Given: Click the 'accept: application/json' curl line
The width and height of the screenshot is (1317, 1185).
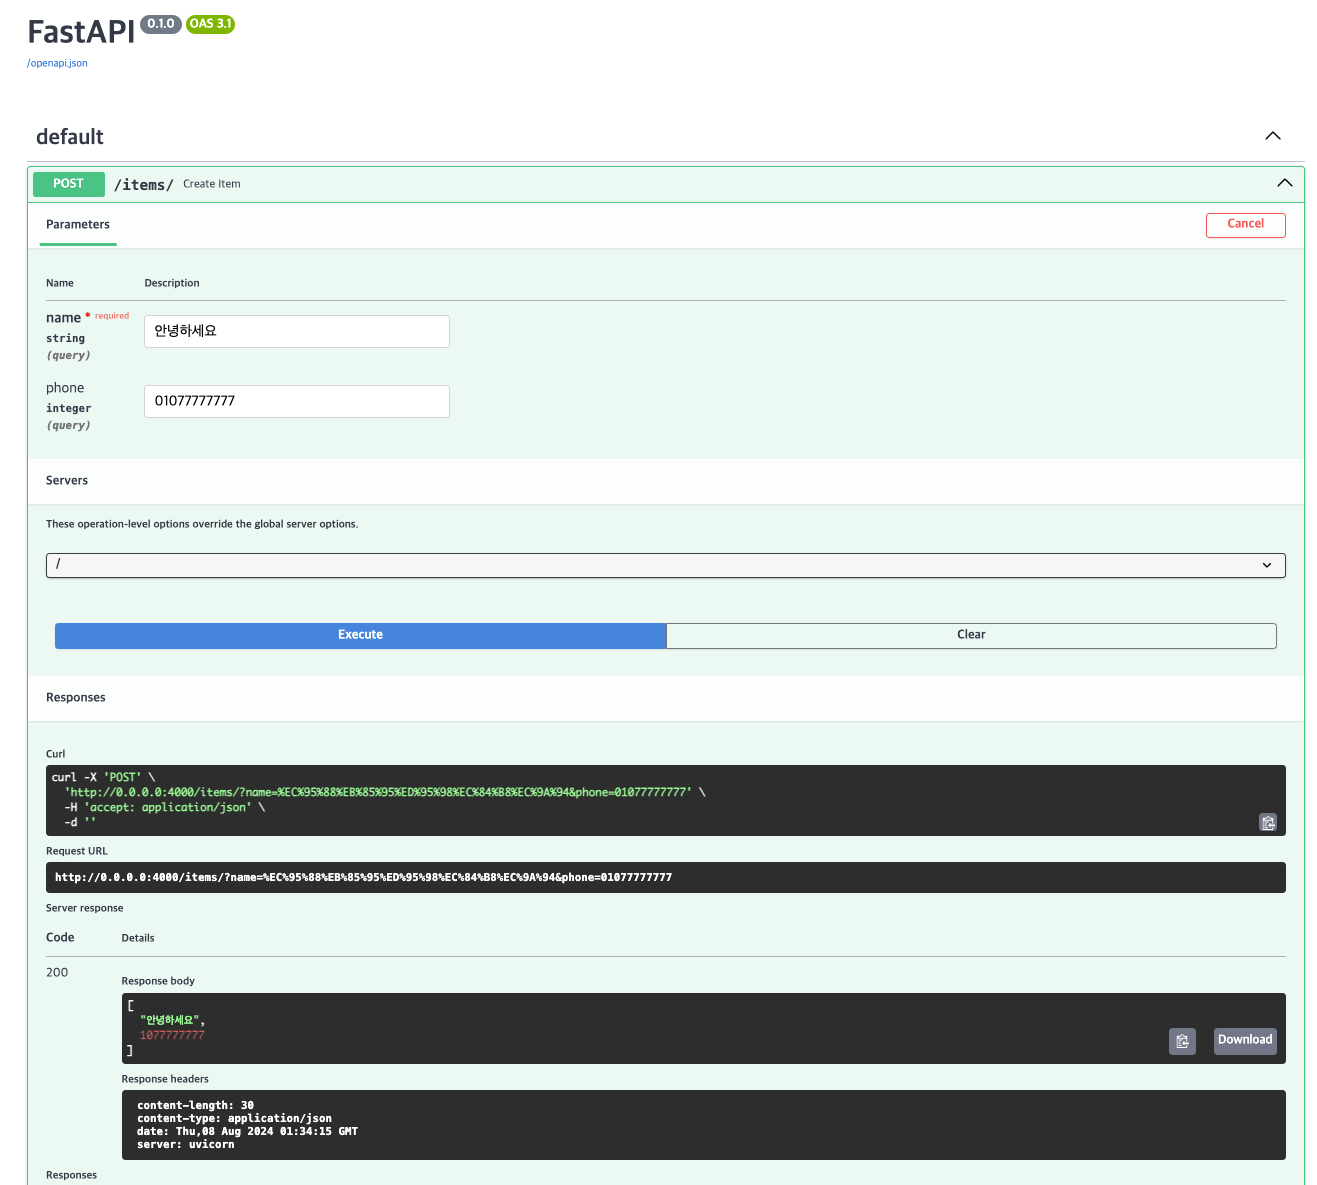Looking at the screenshot, I should (x=165, y=808).
